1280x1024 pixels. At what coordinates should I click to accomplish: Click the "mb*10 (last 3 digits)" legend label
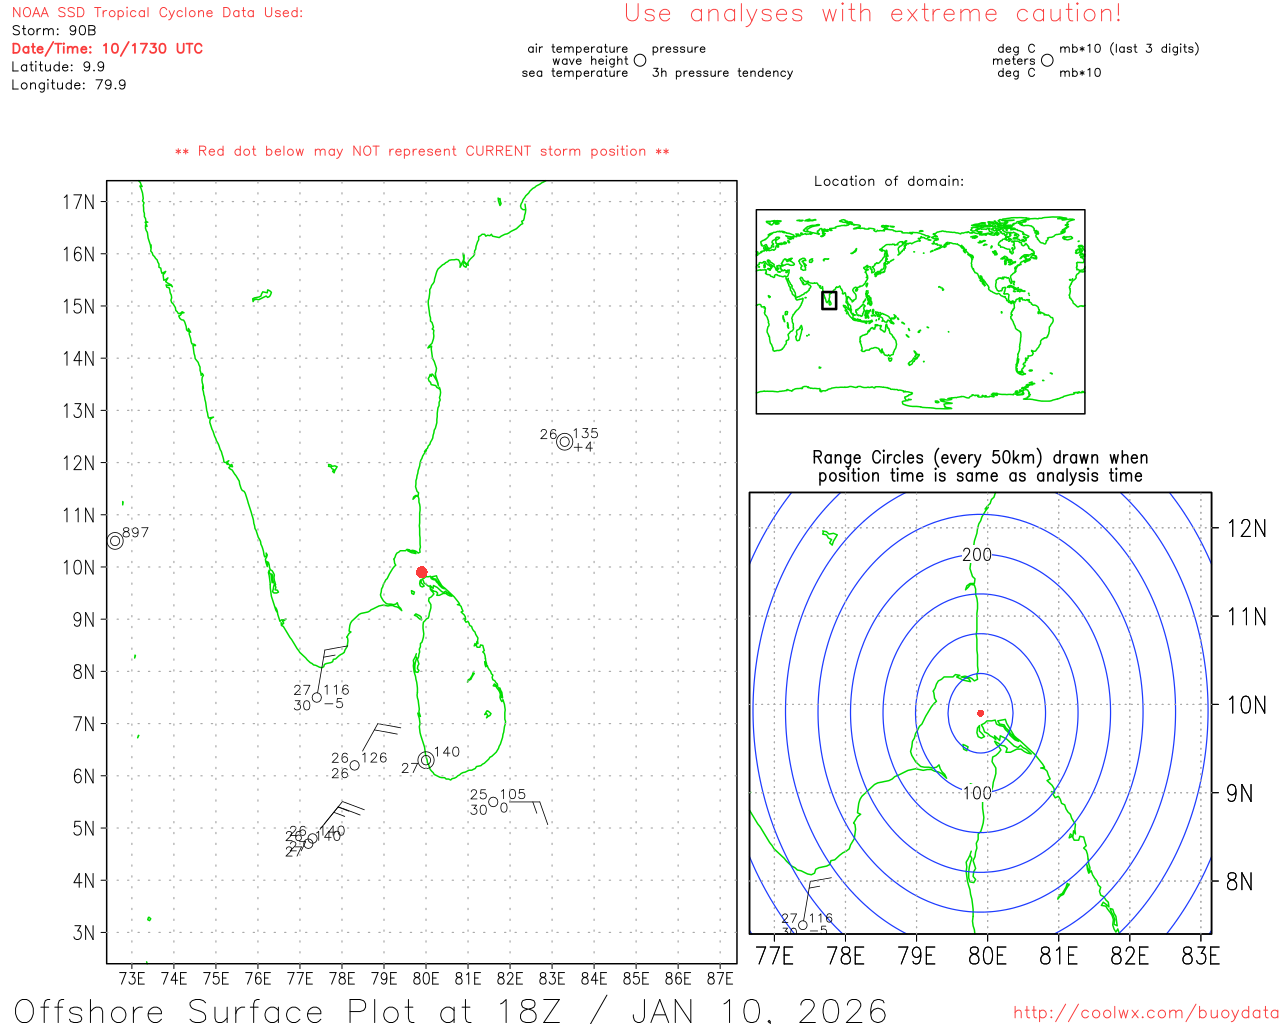(1129, 49)
